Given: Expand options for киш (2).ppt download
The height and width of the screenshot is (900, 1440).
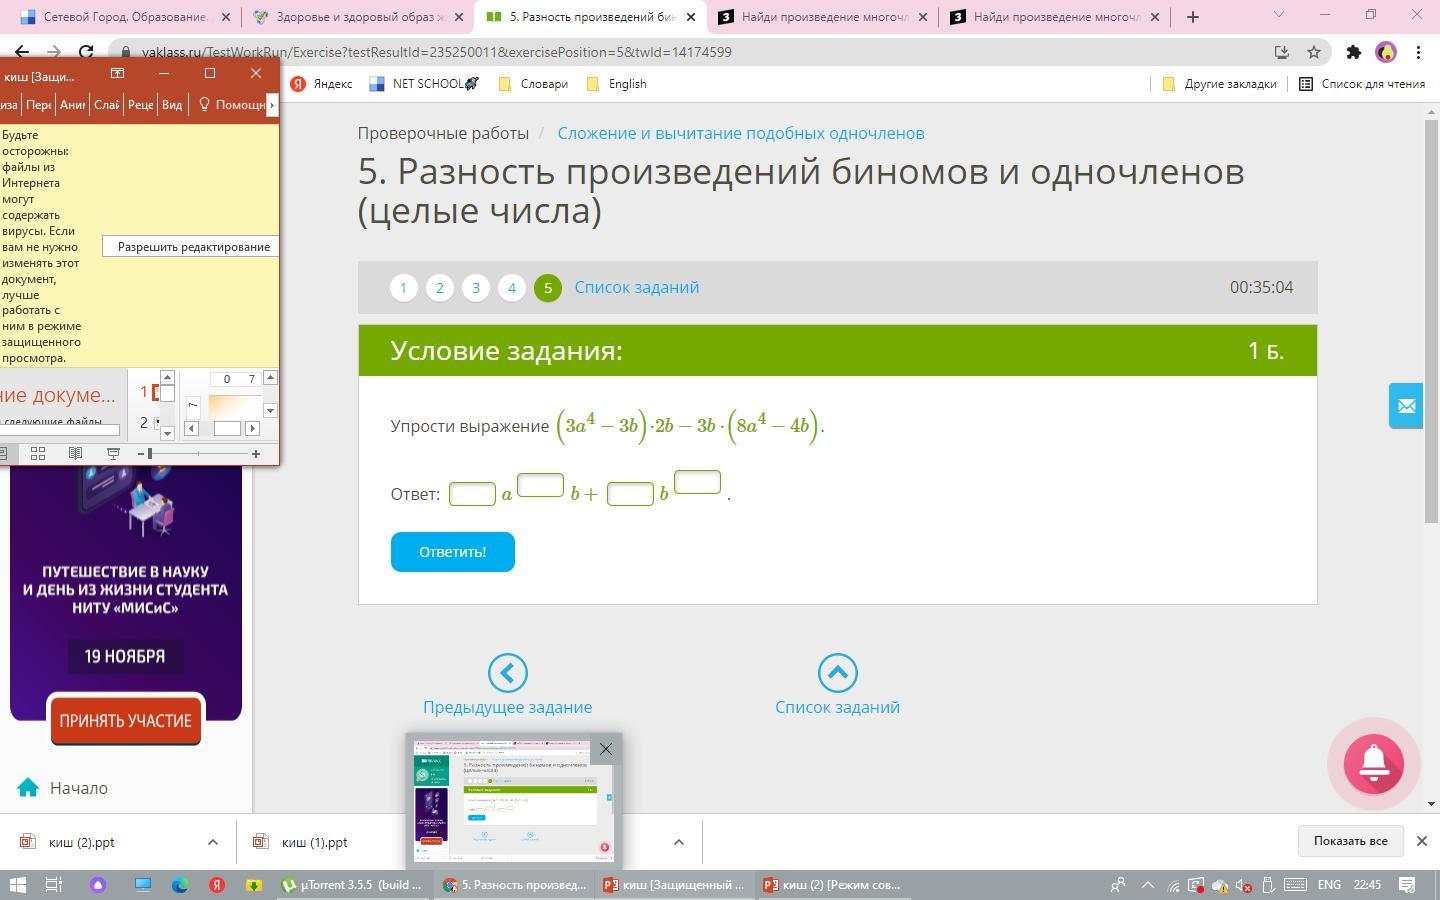Looking at the screenshot, I should pyautogui.click(x=212, y=842).
